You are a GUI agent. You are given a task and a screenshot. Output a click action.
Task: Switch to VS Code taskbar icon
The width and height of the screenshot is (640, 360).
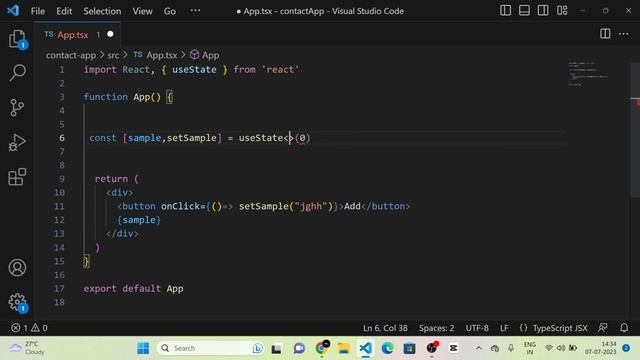tap(365, 348)
